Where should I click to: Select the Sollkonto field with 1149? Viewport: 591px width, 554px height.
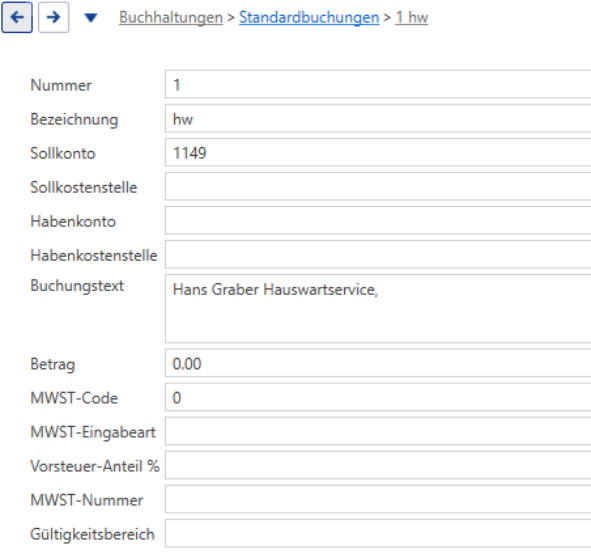click(378, 152)
